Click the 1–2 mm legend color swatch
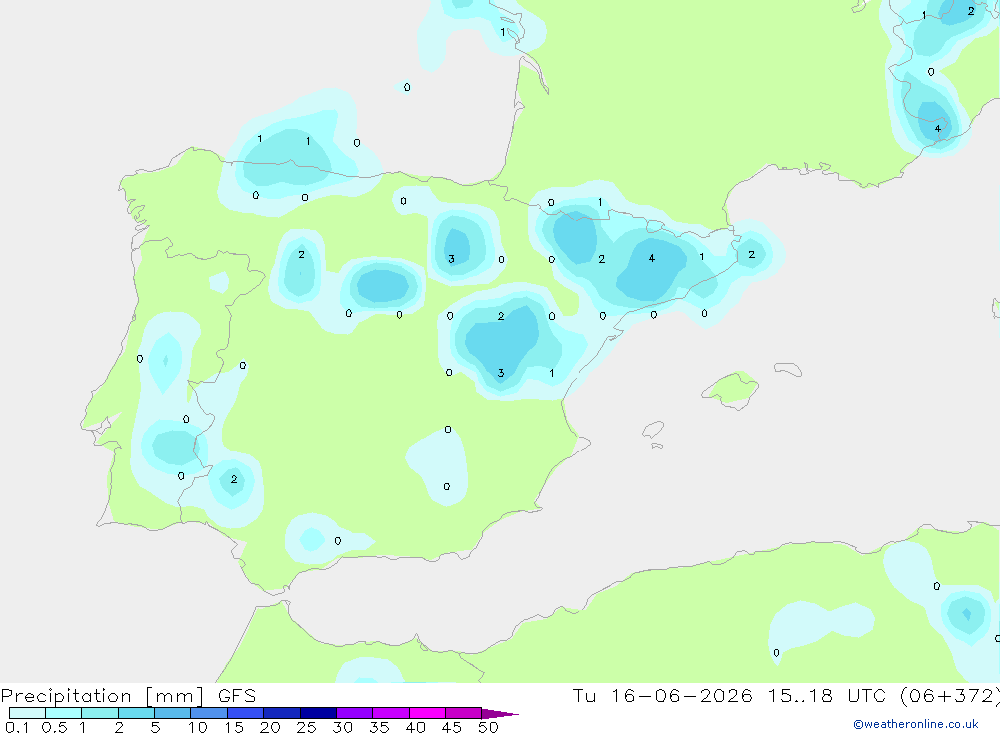 click(100, 713)
